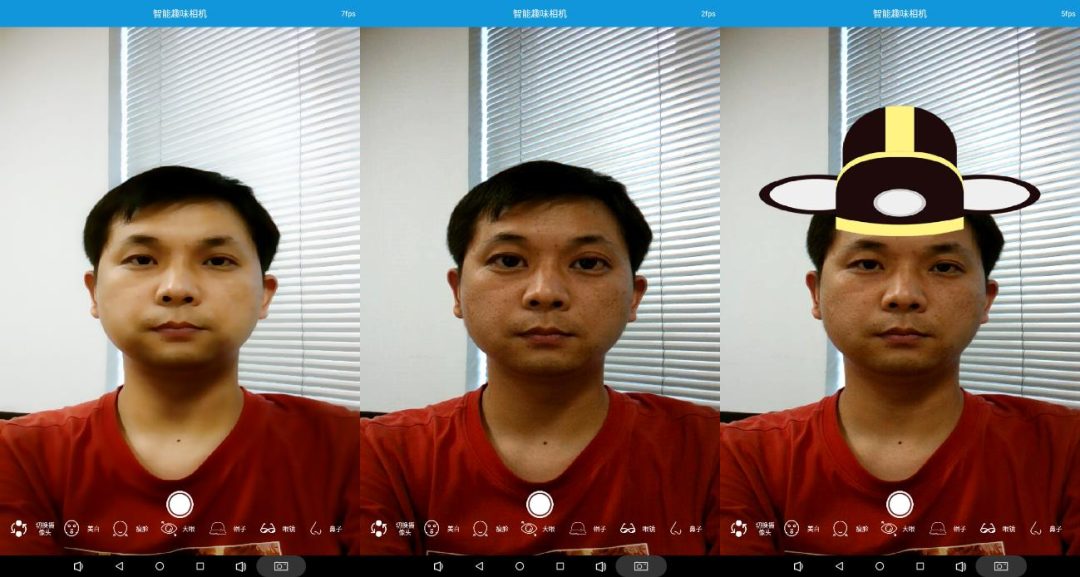Tap the shutter button in the 5fps screen
The height and width of the screenshot is (577, 1080).
pos(900,504)
